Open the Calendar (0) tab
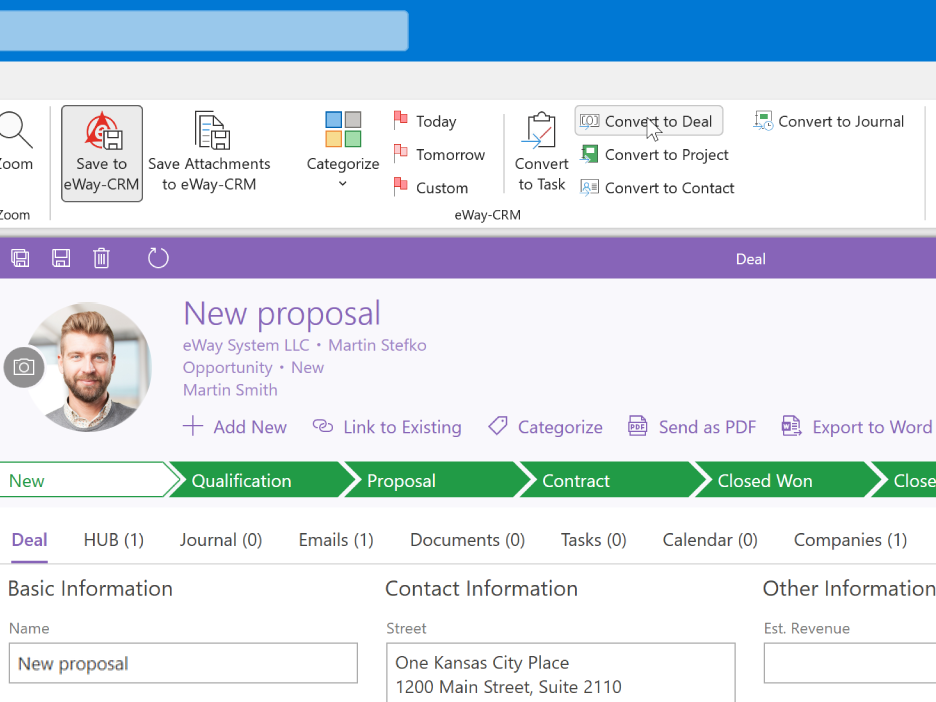 click(710, 540)
